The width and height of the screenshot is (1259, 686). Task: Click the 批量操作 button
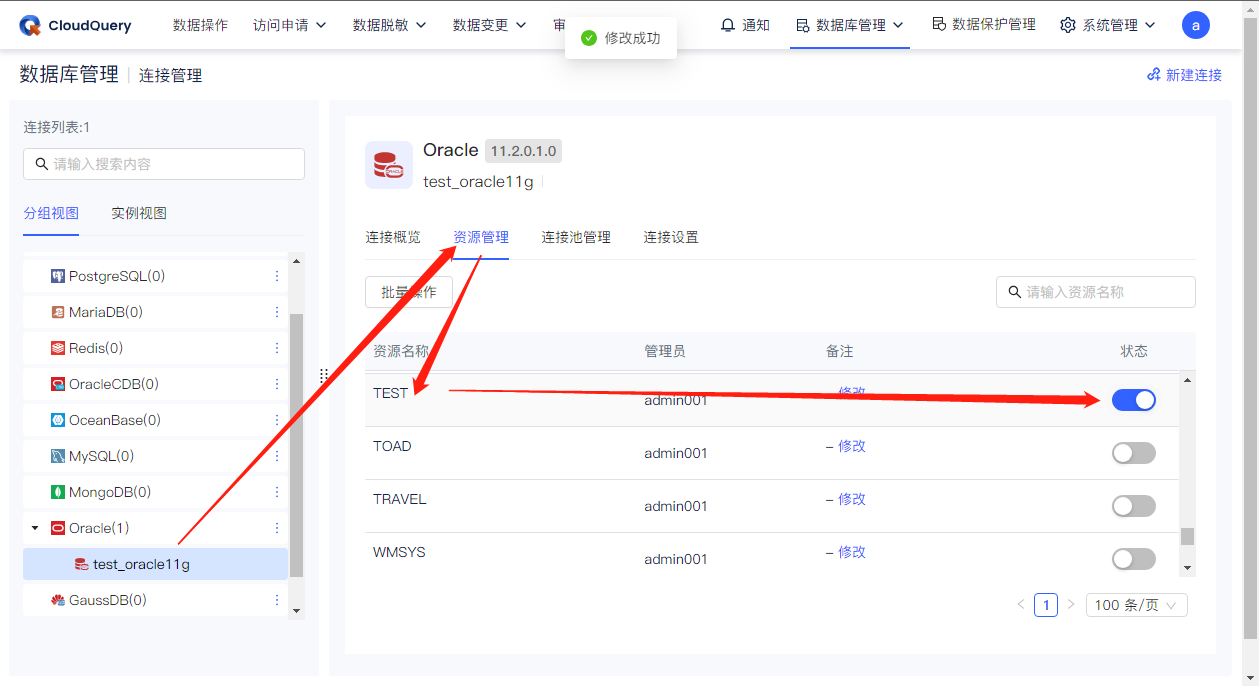click(x=409, y=292)
